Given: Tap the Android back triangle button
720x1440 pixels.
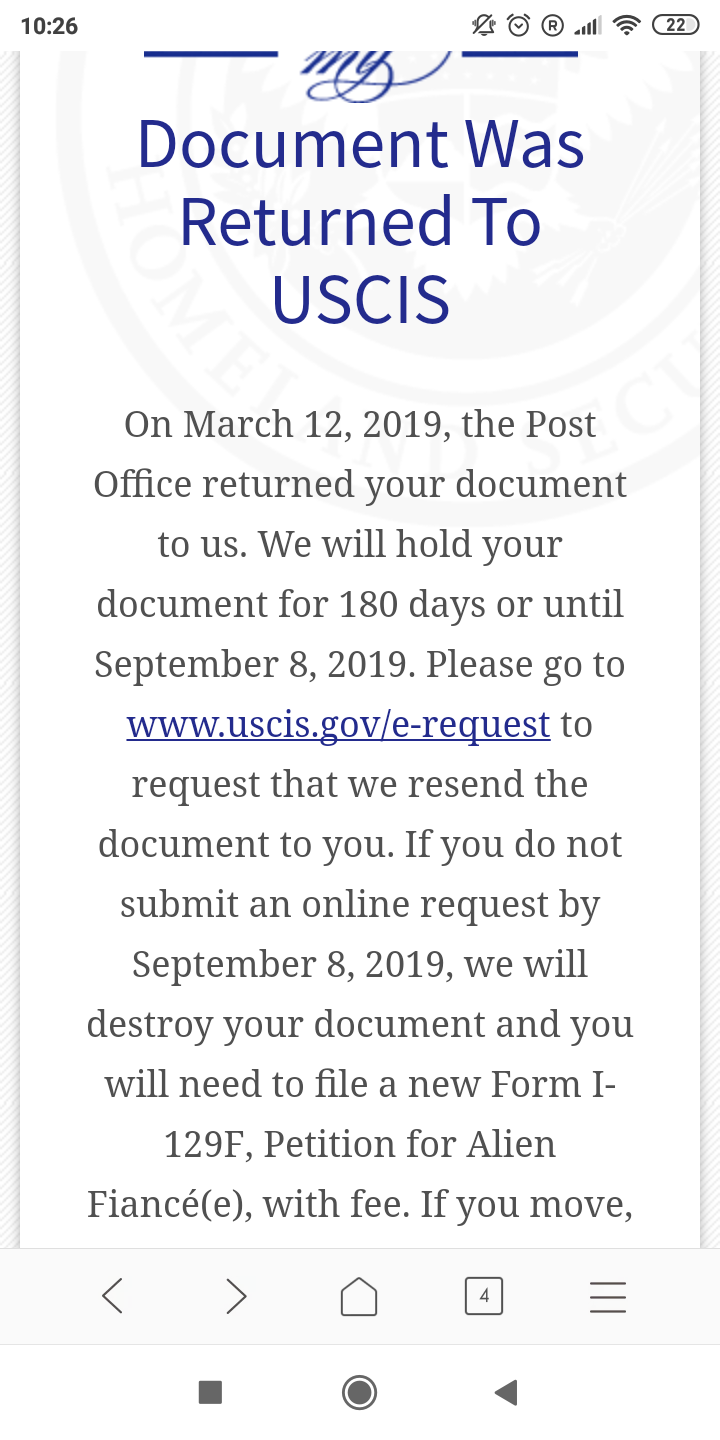Looking at the screenshot, I should point(506,1392).
